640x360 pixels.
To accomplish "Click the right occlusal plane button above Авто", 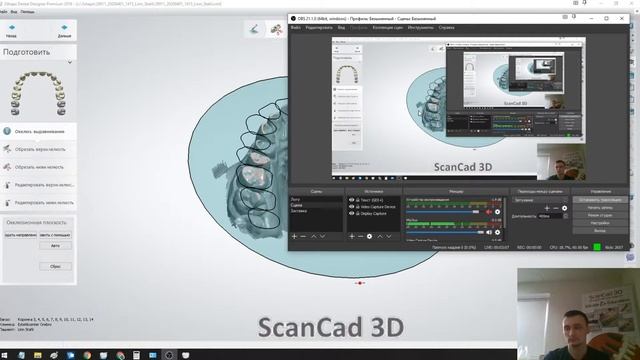I will (56, 235).
